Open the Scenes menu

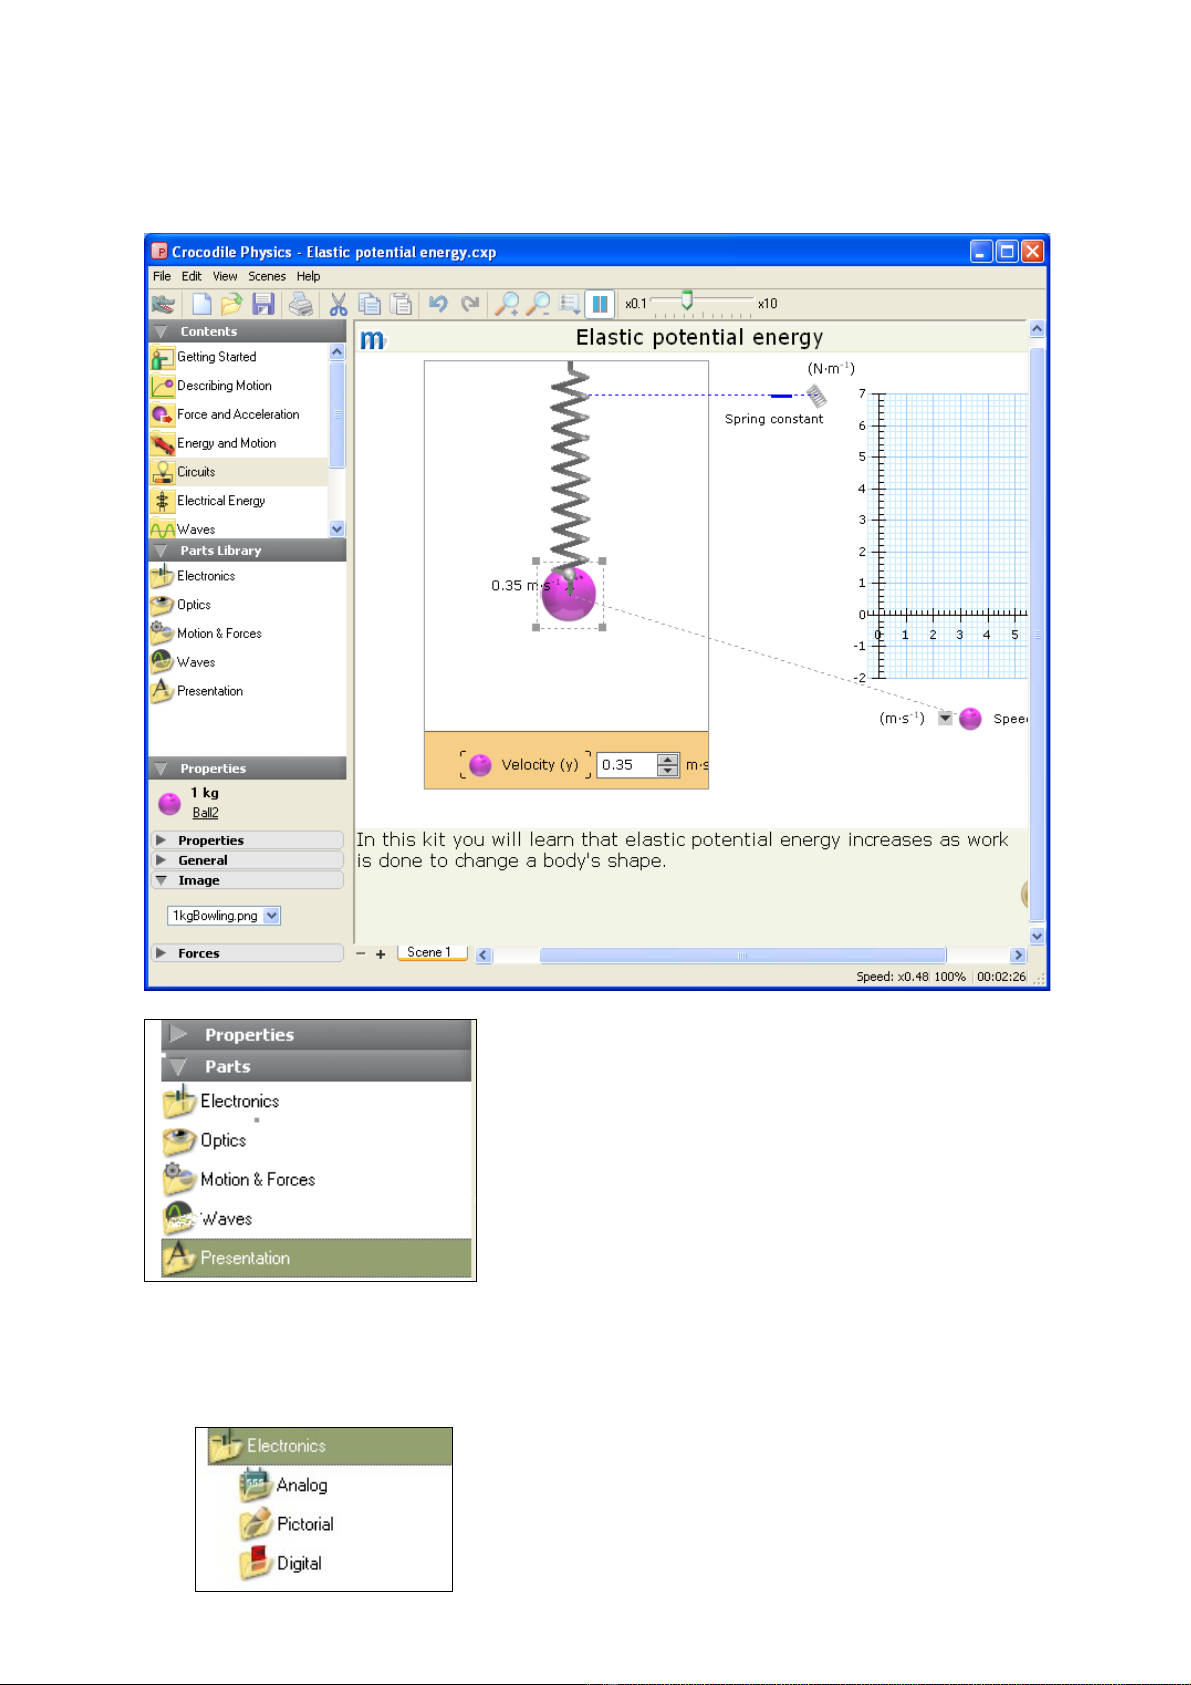266,276
